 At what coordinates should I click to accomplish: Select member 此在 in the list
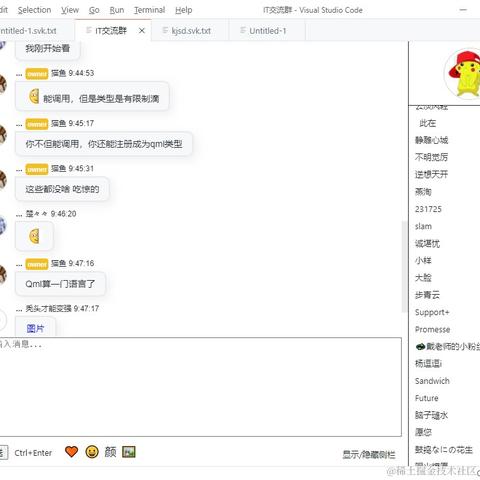pyautogui.click(x=428, y=123)
